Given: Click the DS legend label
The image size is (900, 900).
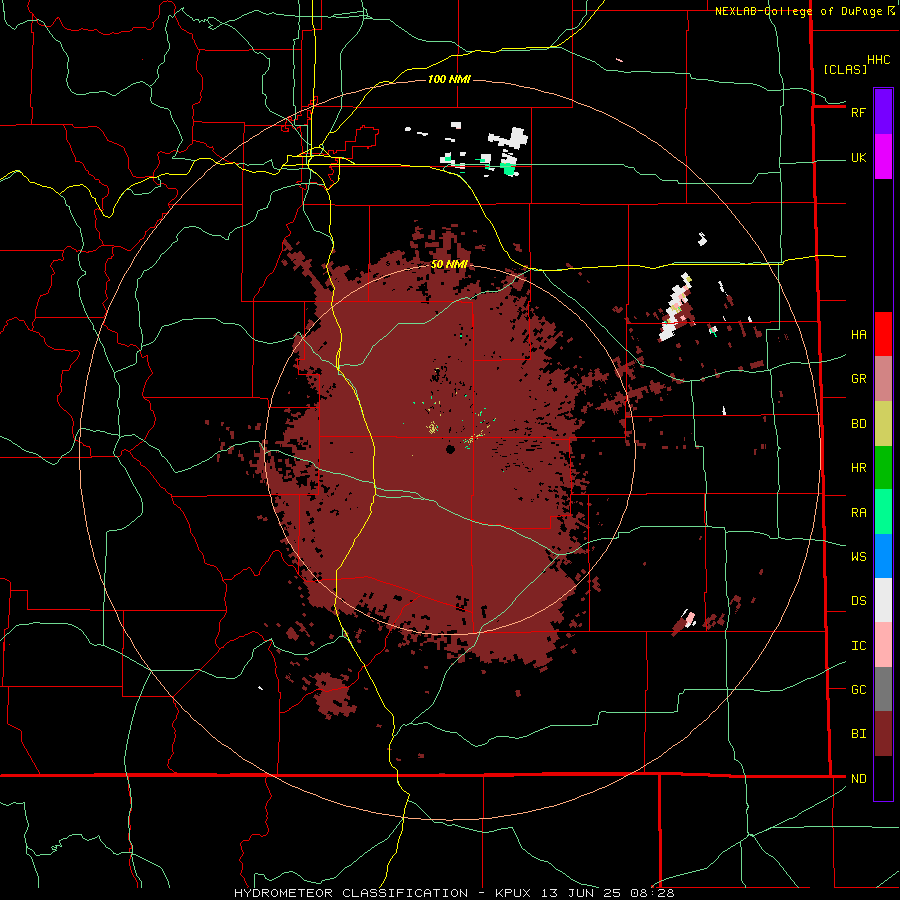Looking at the screenshot, I should tap(858, 600).
